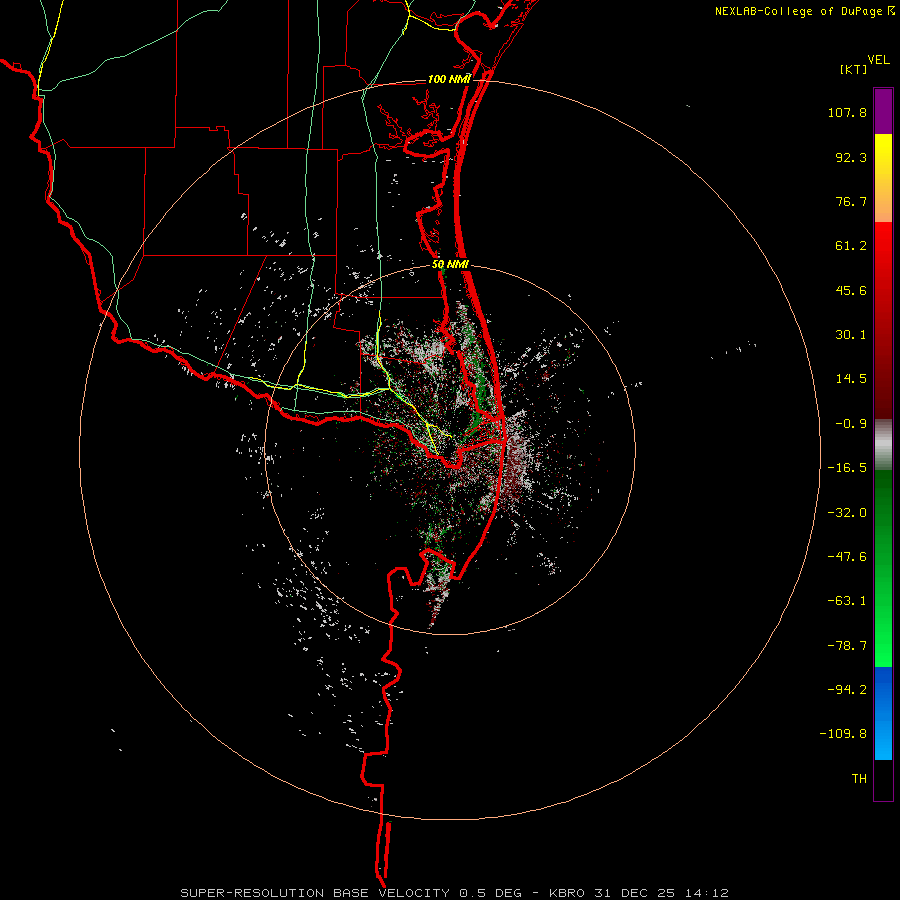Click the TH threshold label
This screenshot has height=900, width=900.
click(859, 778)
